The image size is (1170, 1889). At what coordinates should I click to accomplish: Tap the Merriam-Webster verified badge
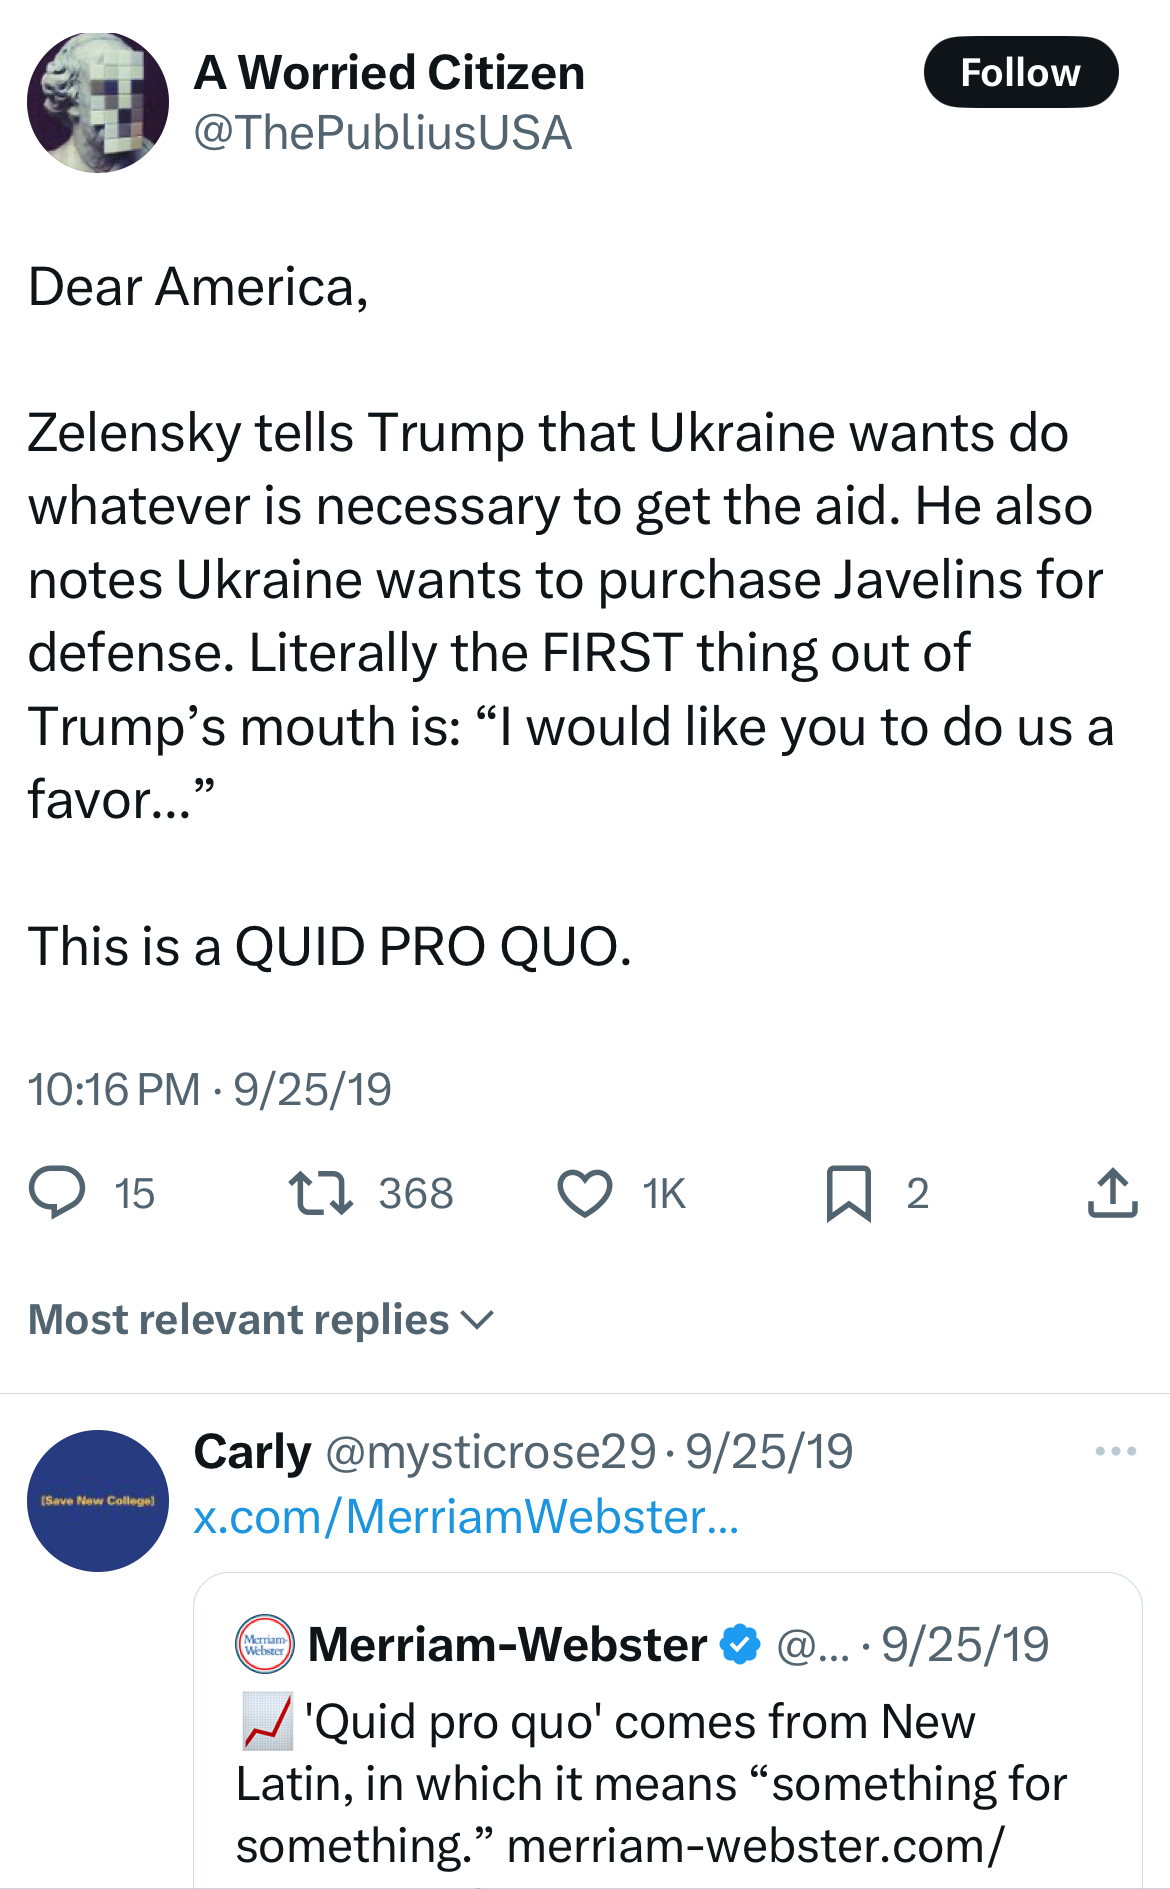[x=740, y=1645]
